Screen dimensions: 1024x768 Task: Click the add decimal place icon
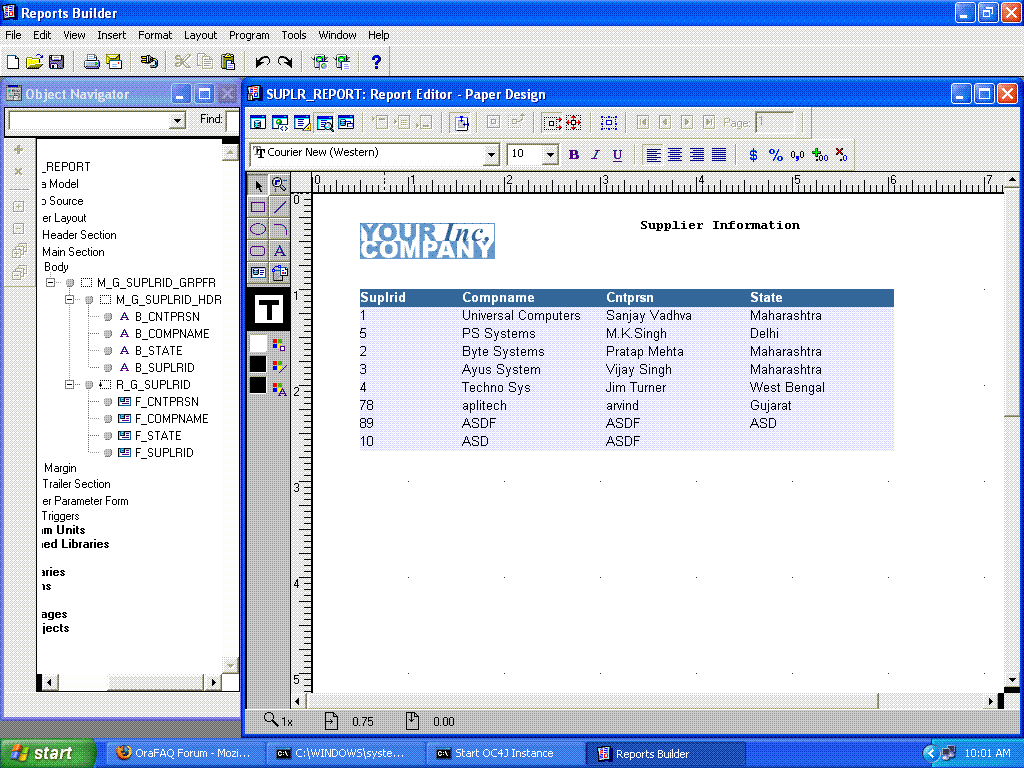[820, 155]
